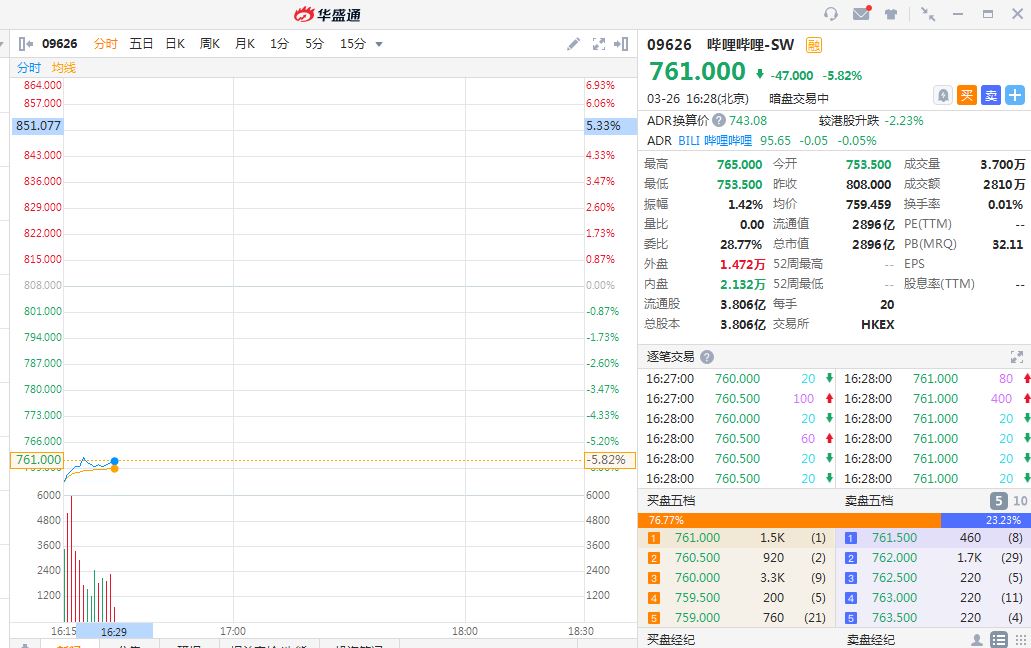Image resolution: width=1031 pixels, height=648 pixels.
Task: Set price alert bell for 09626
Action: [942, 95]
